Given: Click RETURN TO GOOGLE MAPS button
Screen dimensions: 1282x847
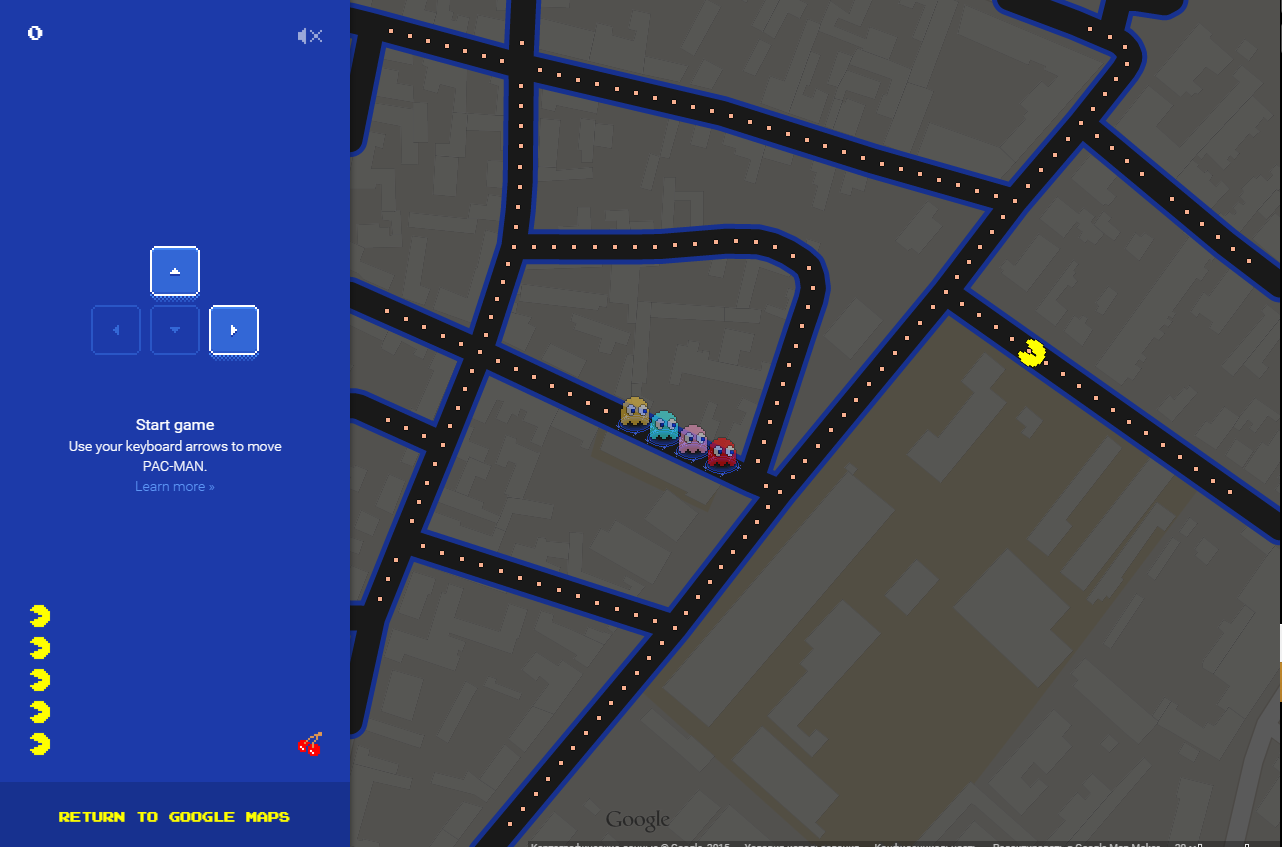Looking at the screenshot, I should click(174, 817).
